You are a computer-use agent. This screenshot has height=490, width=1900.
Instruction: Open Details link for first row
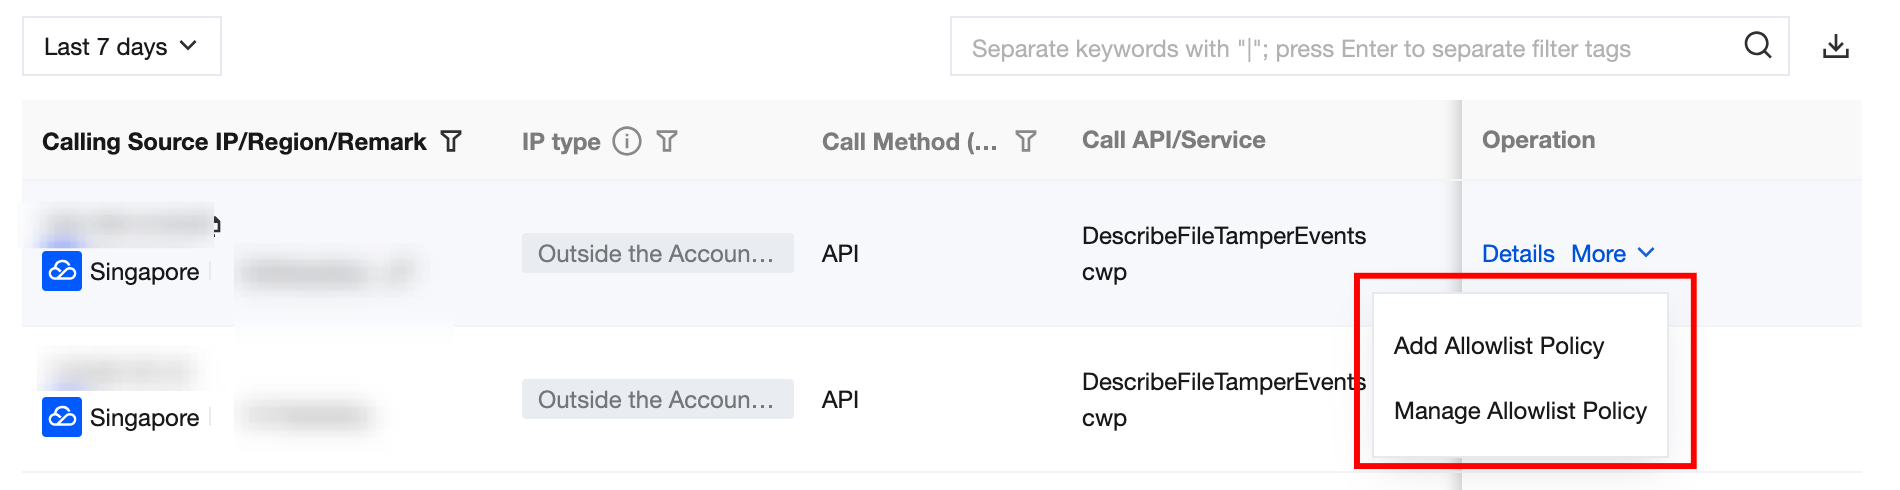(x=1517, y=254)
